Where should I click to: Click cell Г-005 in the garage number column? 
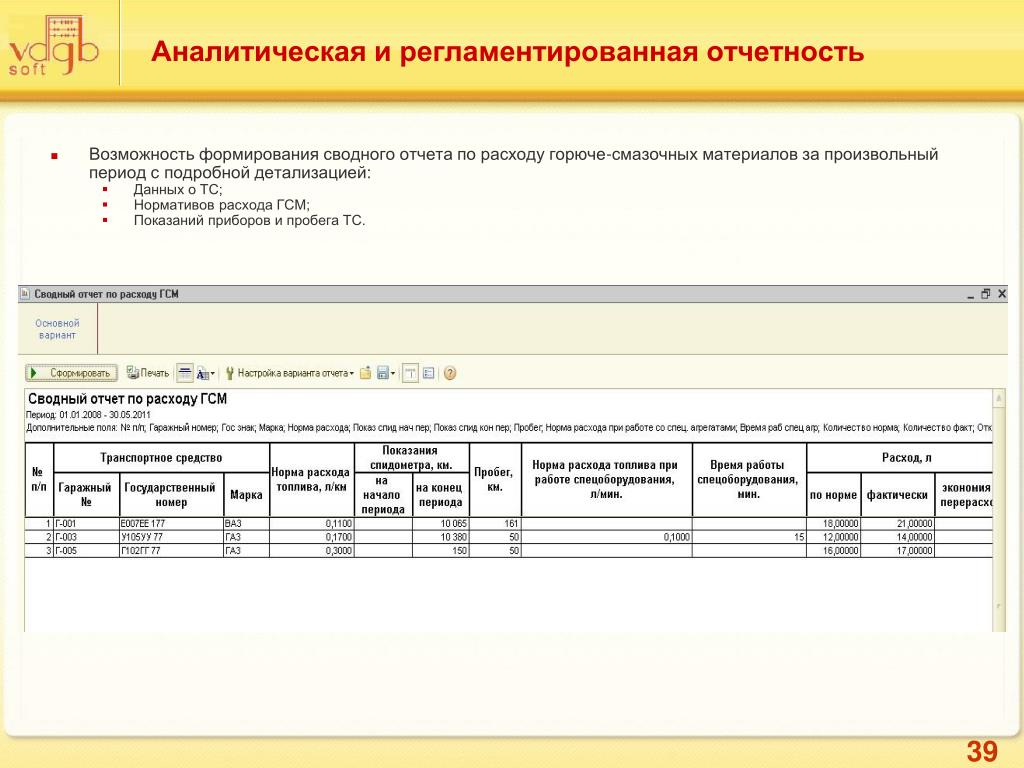[x=86, y=551]
